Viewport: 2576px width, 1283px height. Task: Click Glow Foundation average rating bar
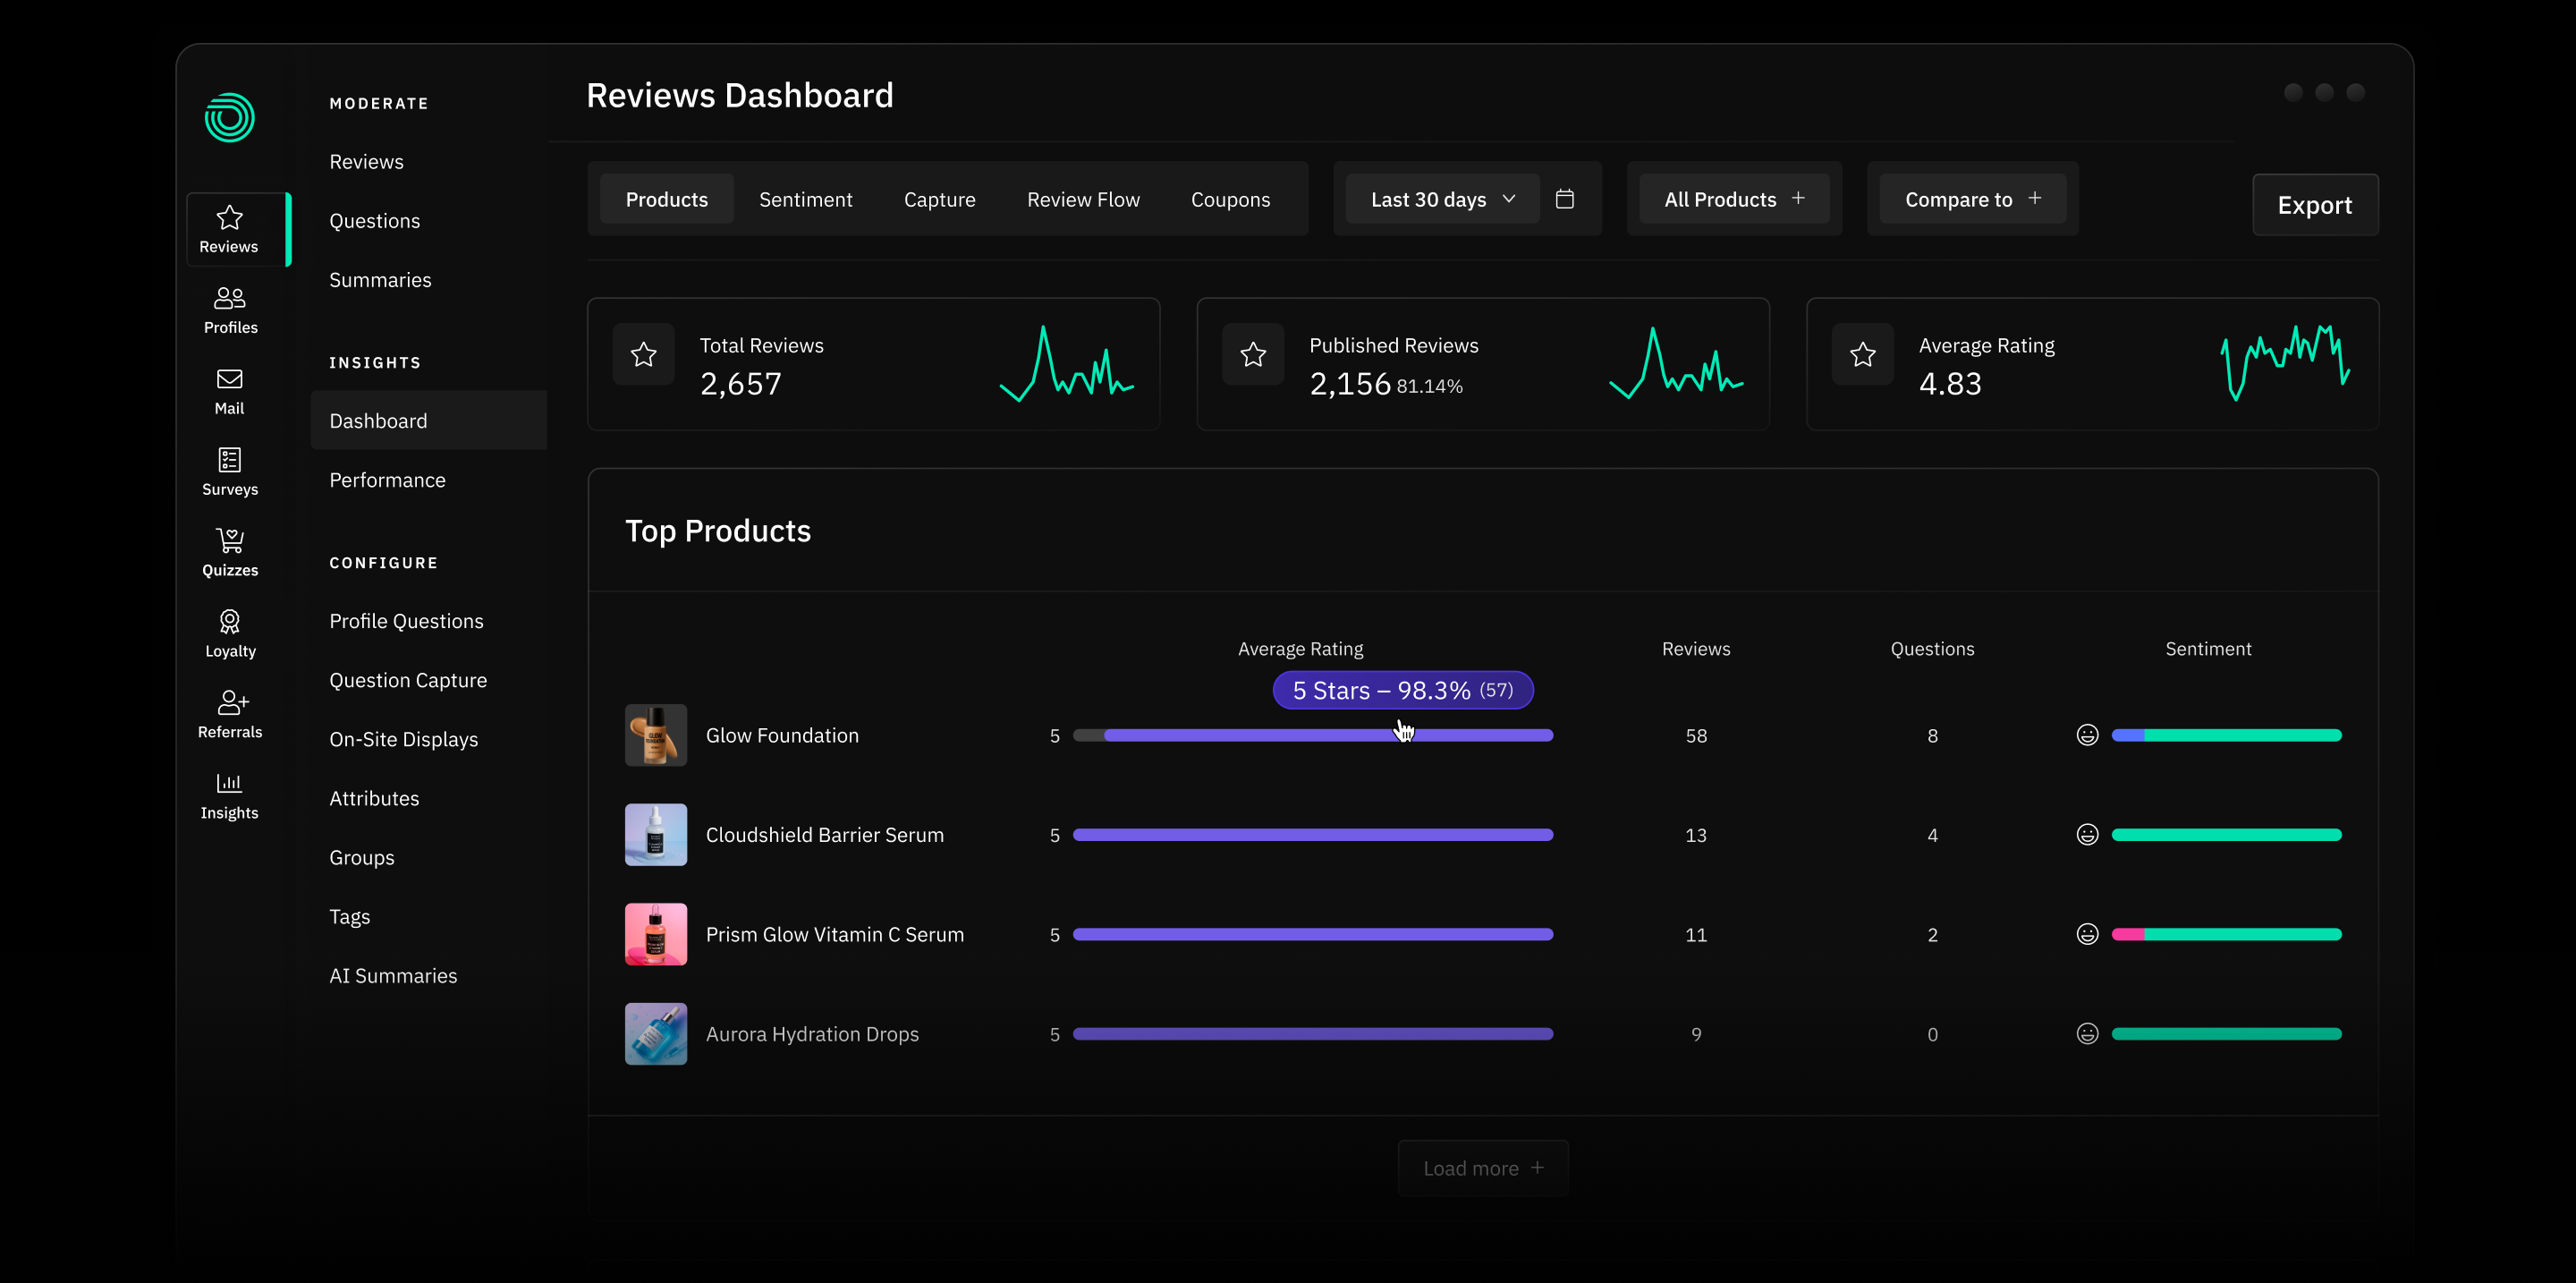pyautogui.click(x=1312, y=735)
